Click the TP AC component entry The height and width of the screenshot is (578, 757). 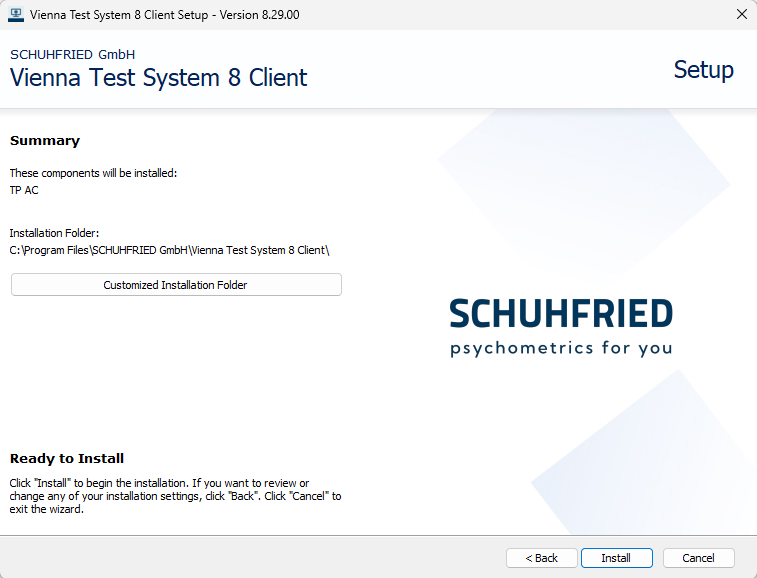[24, 190]
